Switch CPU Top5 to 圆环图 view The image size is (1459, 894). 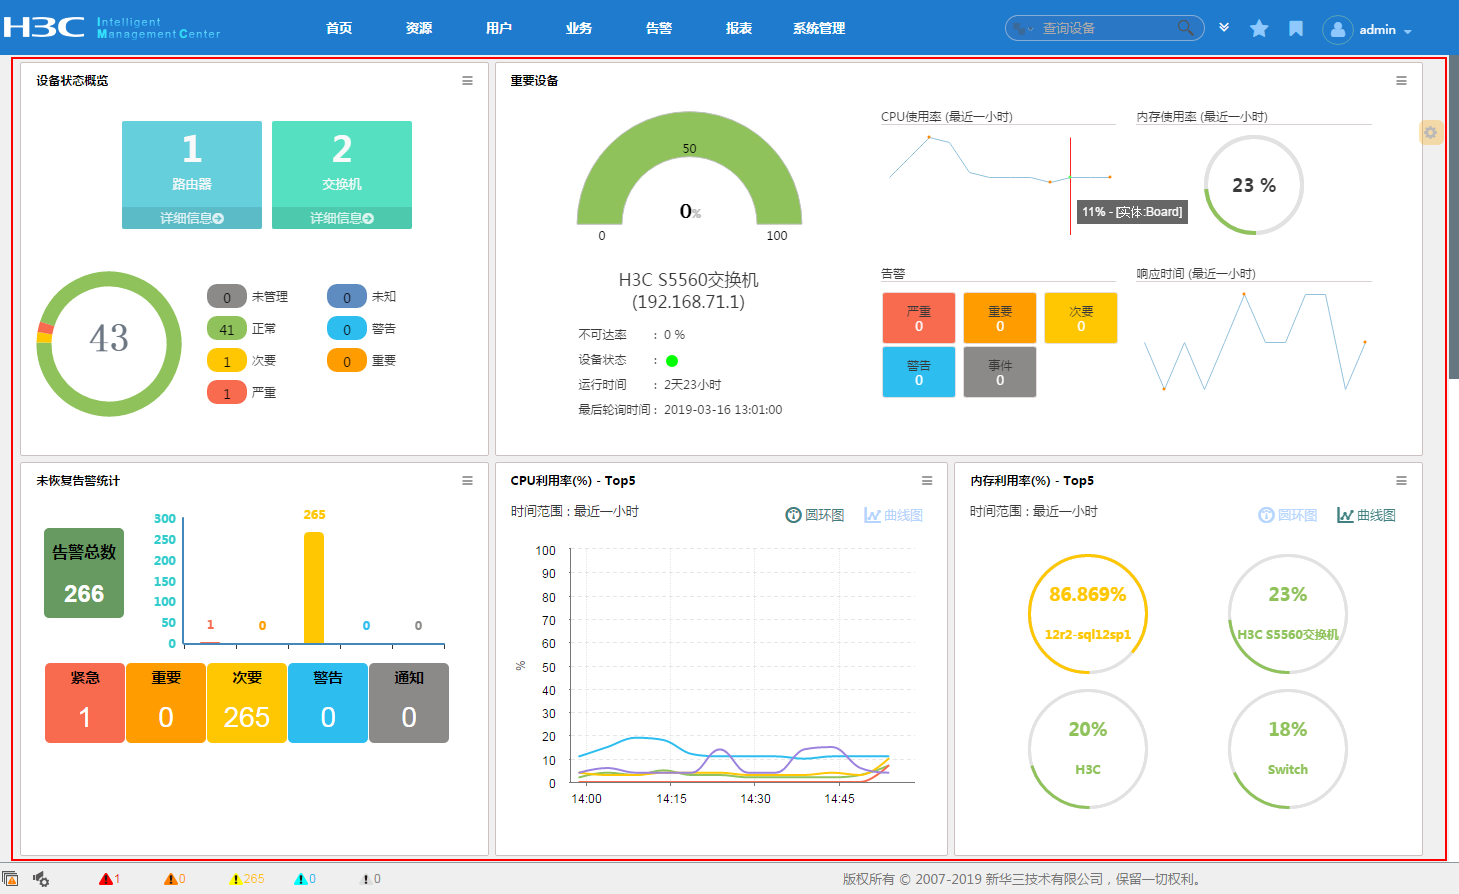[x=815, y=515]
